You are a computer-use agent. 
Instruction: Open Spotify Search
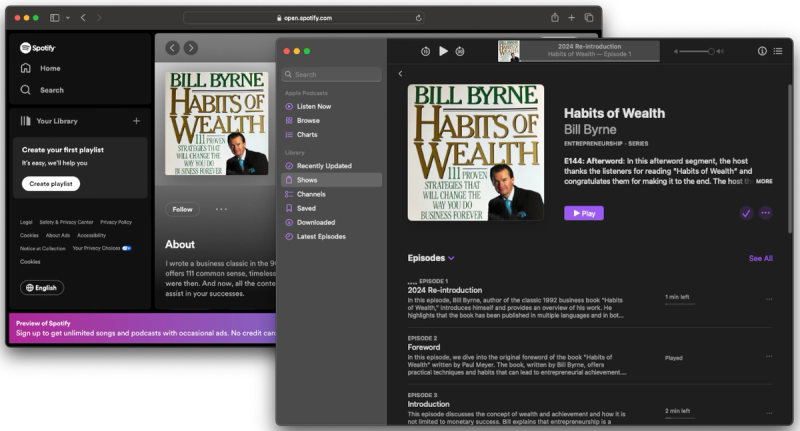[42, 90]
